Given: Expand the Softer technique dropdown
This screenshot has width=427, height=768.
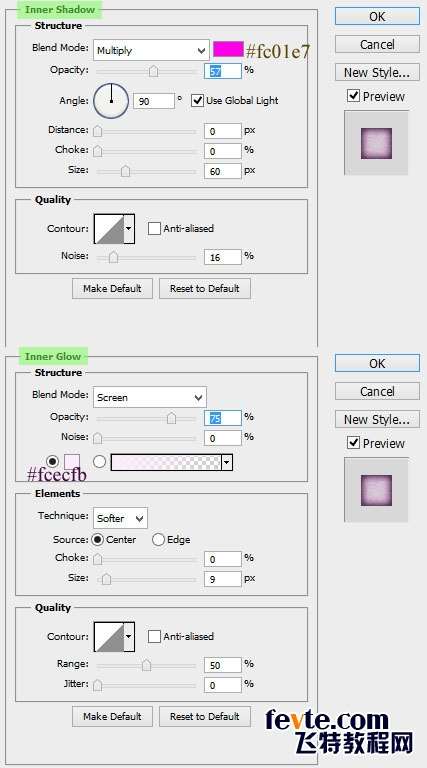Looking at the screenshot, I should (x=120, y=518).
